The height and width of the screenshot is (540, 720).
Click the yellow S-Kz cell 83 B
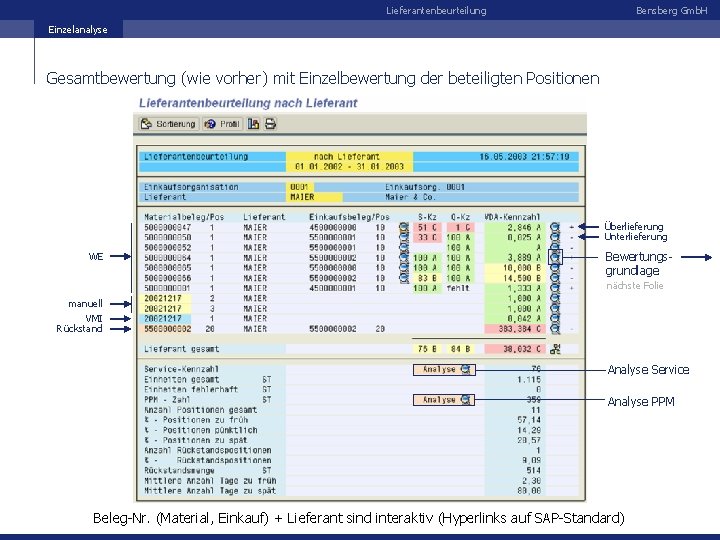pyautogui.click(x=427, y=278)
